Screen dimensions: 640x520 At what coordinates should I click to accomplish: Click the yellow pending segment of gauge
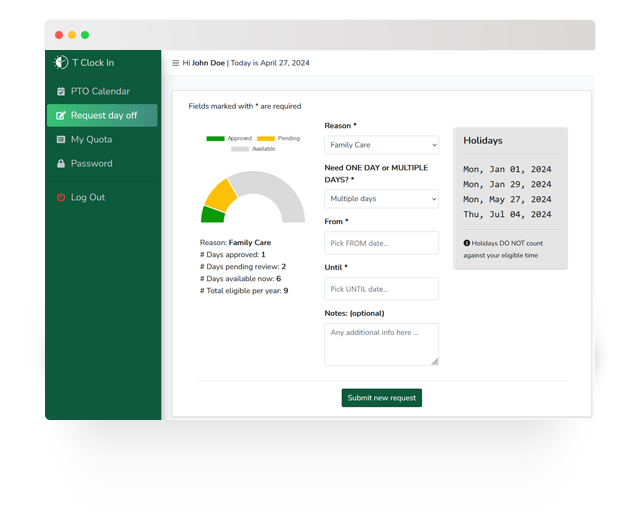point(220,194)
